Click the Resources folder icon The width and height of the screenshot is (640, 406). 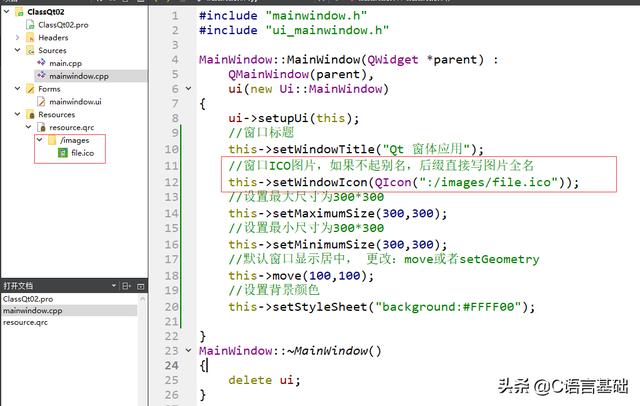coord(30,114)
